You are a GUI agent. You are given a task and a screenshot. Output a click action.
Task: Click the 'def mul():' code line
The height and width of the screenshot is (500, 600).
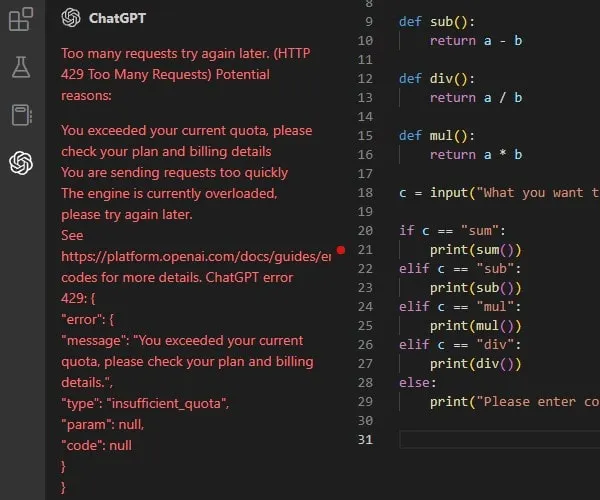coord(437,136)
